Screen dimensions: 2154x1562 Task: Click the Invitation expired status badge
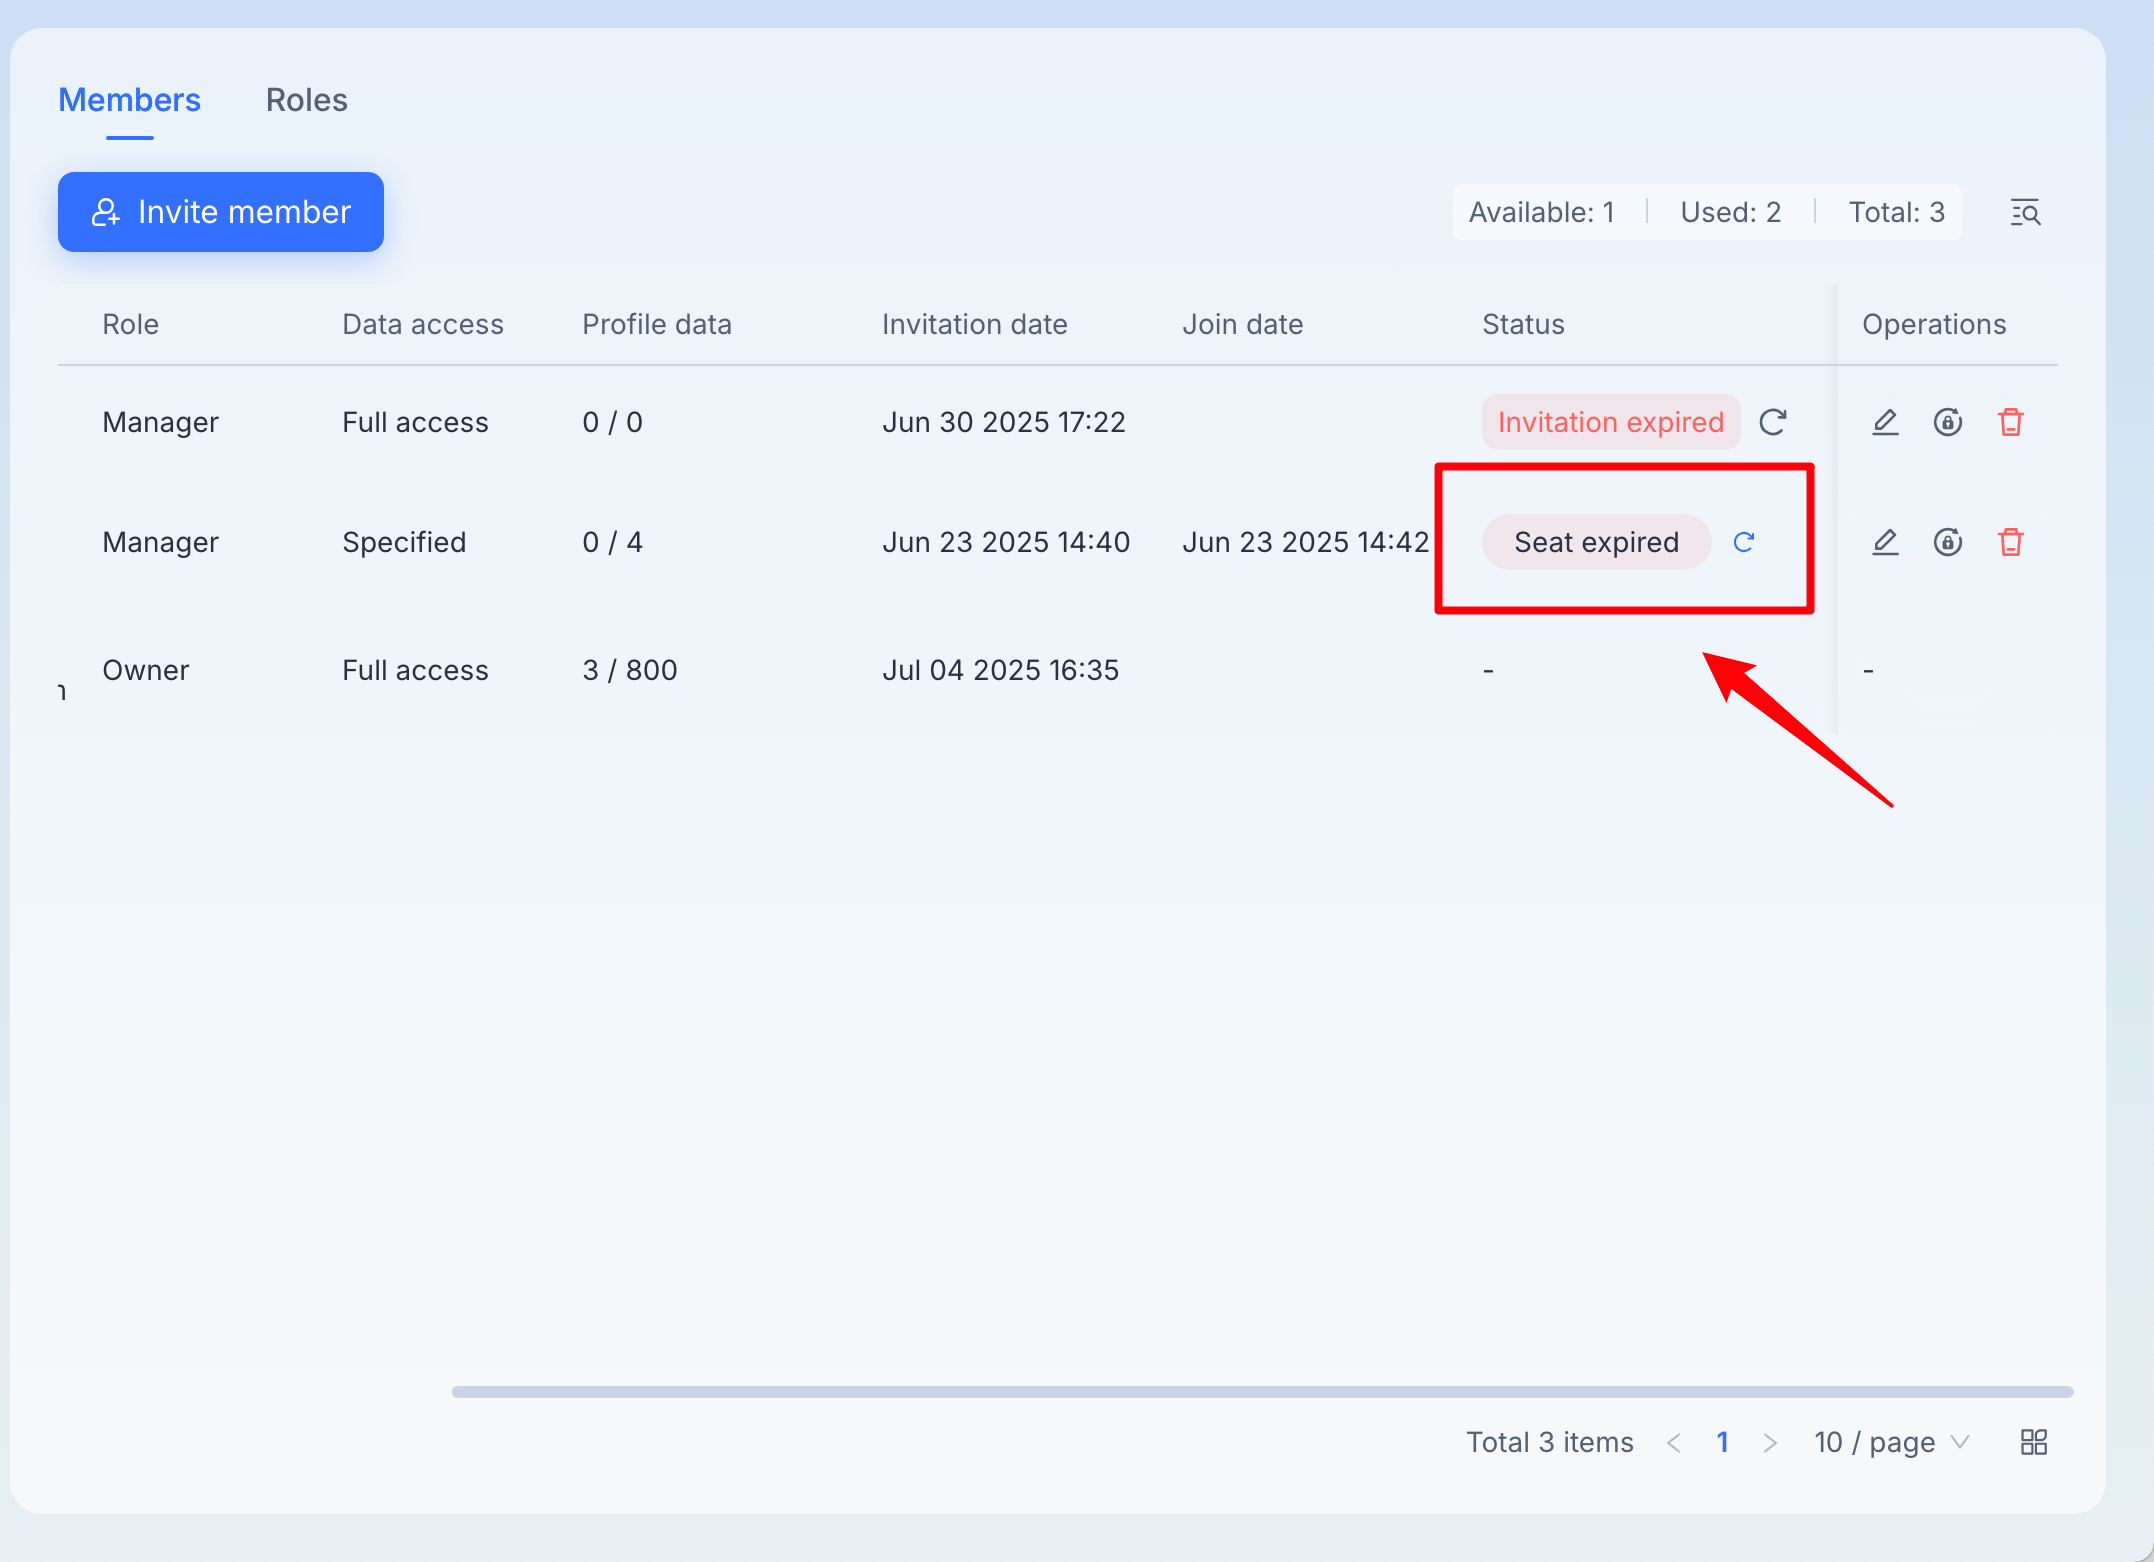(1611, 422)
